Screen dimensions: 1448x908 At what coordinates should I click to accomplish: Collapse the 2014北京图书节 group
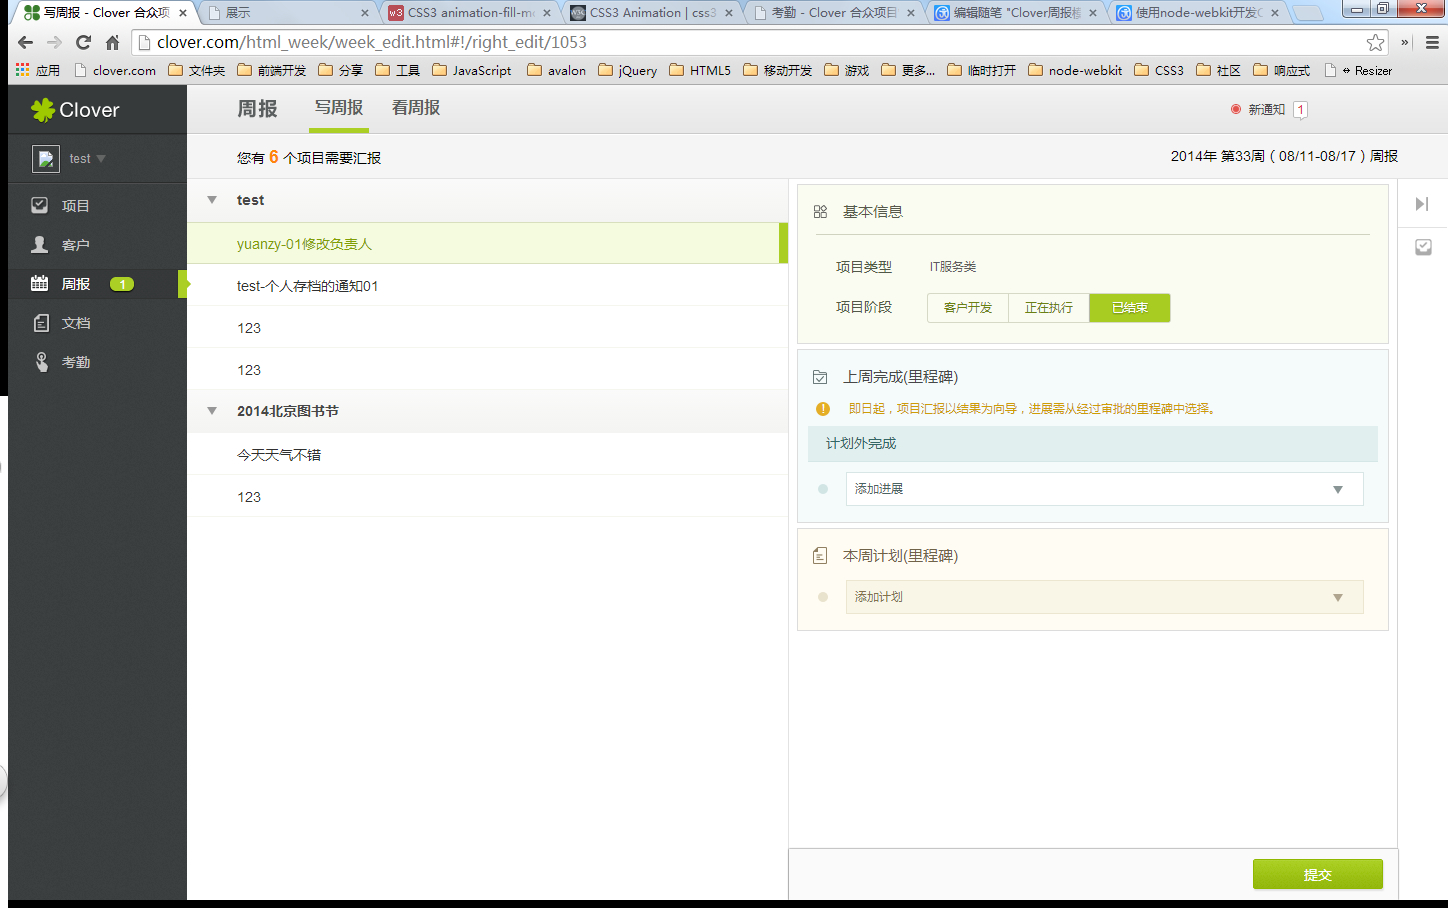[212, 411]
